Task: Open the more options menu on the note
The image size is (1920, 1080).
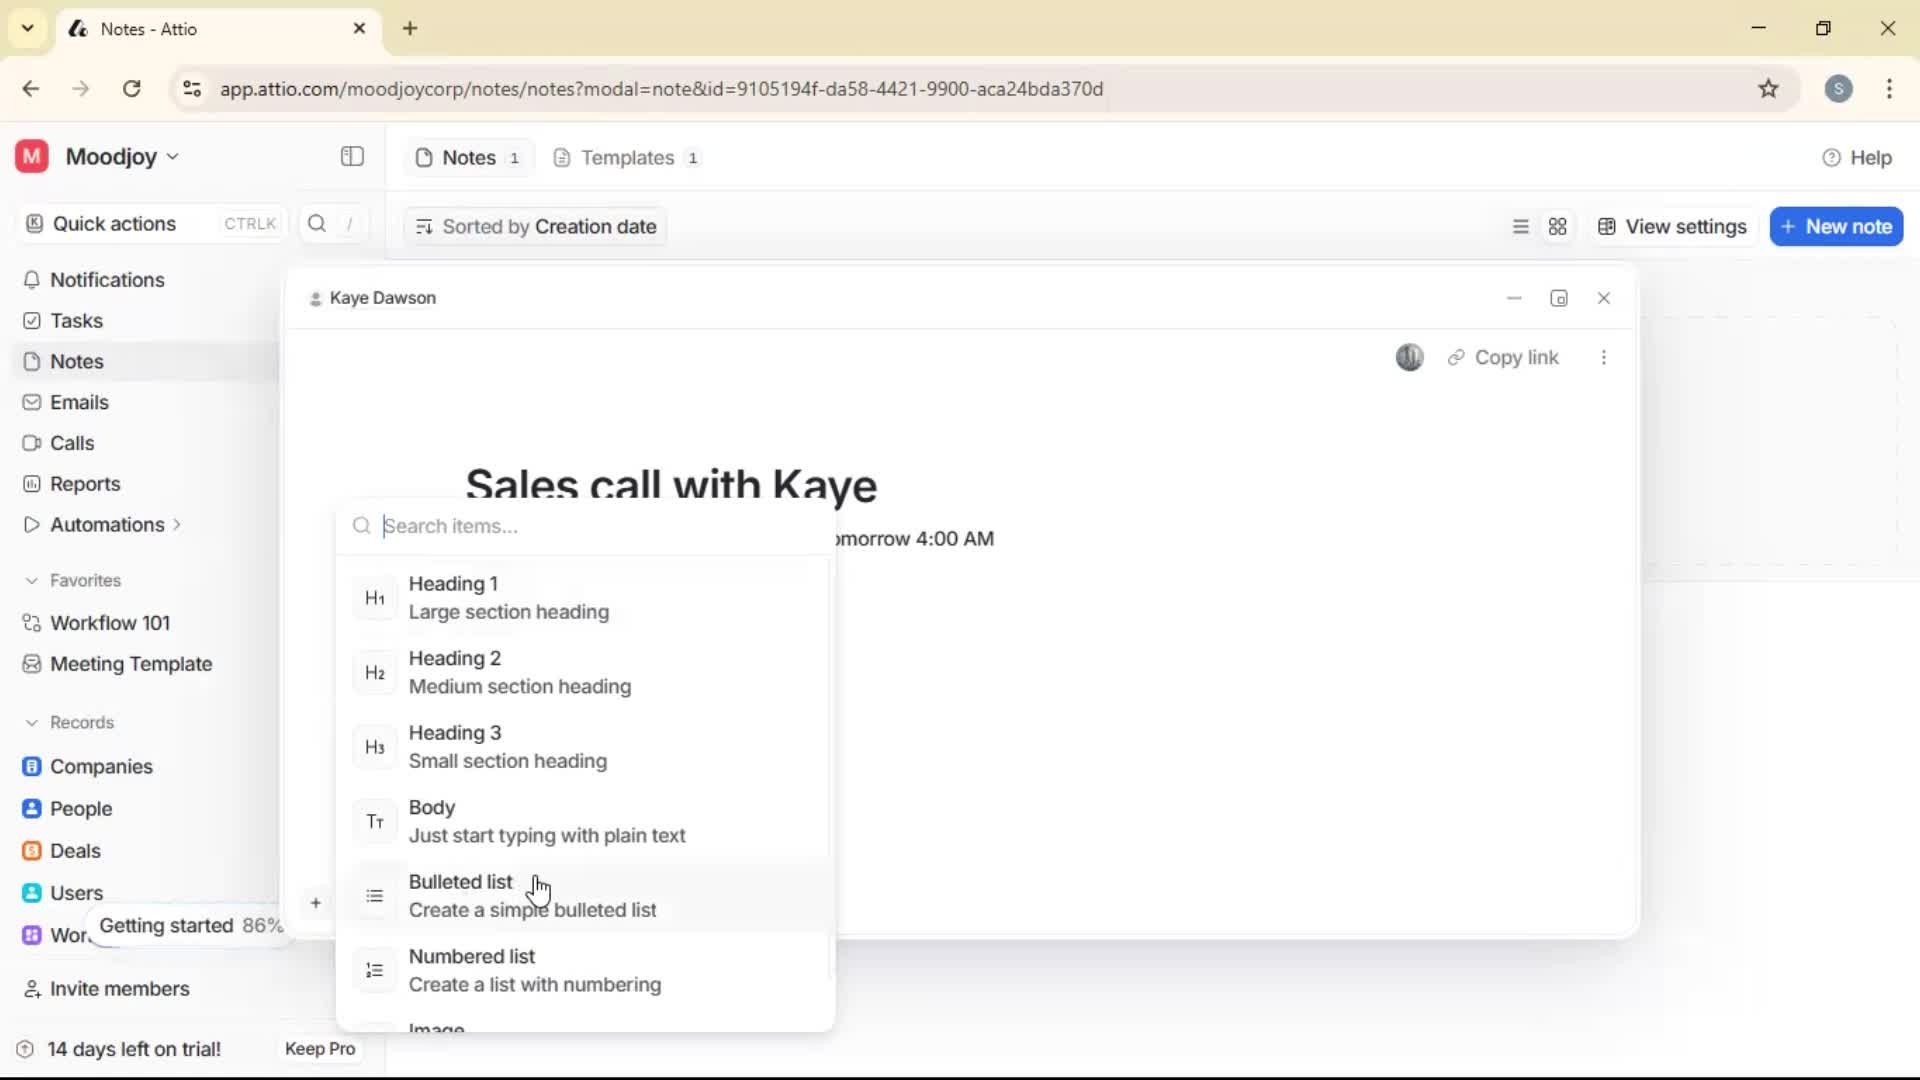Action: [x=1604, y=357]
